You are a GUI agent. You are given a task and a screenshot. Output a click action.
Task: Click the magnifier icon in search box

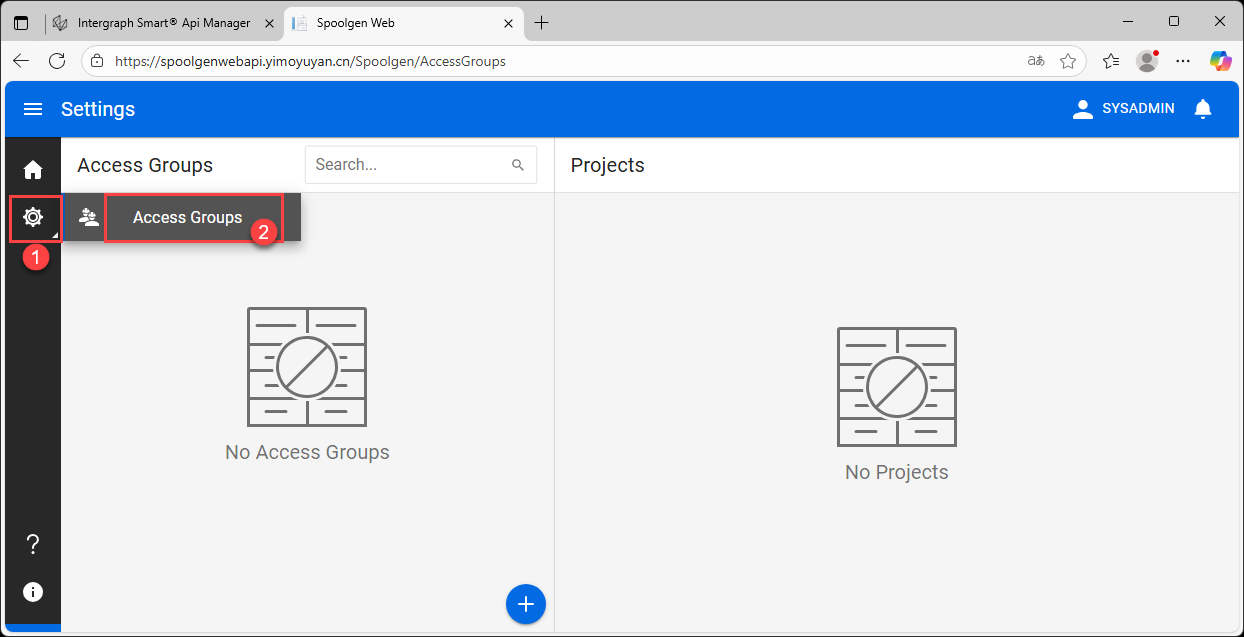518,165
